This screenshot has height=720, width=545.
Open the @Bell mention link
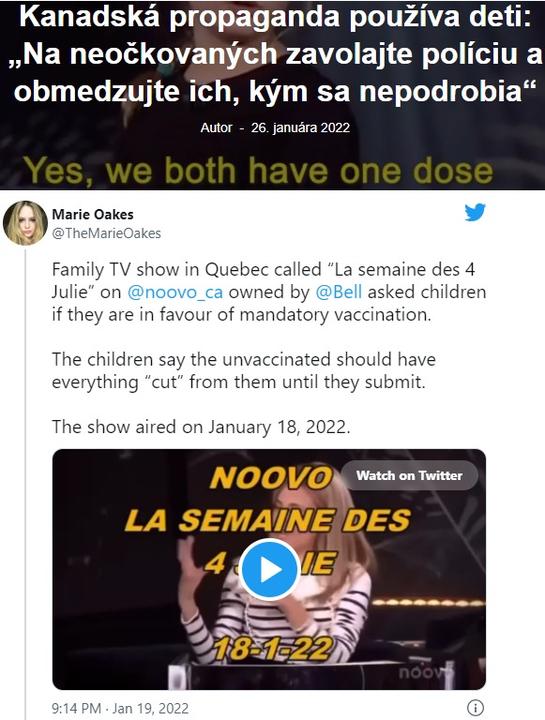[339, 292]
